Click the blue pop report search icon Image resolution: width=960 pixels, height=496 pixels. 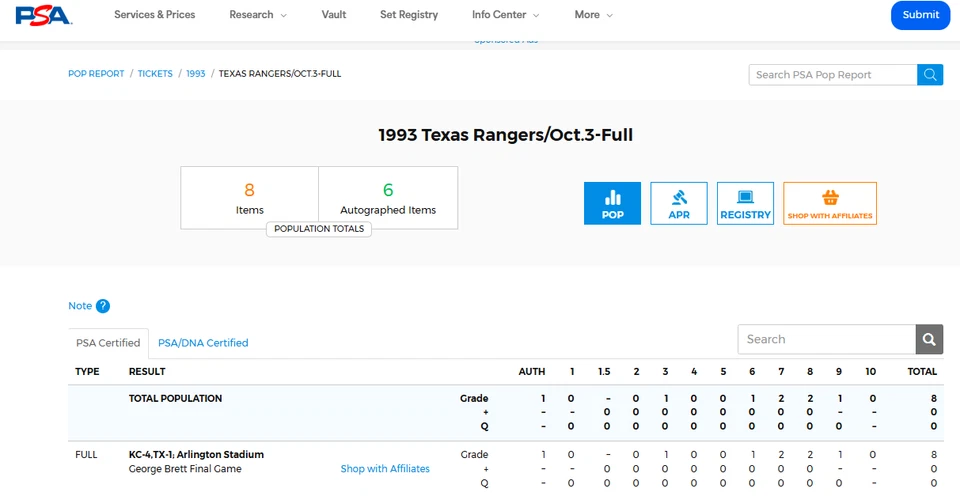point(930,75)
